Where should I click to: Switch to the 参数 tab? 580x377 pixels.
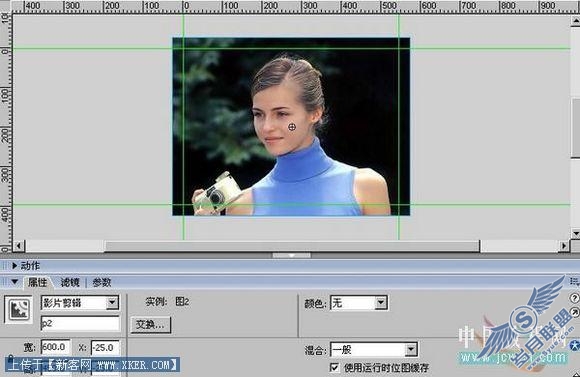click(x=102, y=282)
